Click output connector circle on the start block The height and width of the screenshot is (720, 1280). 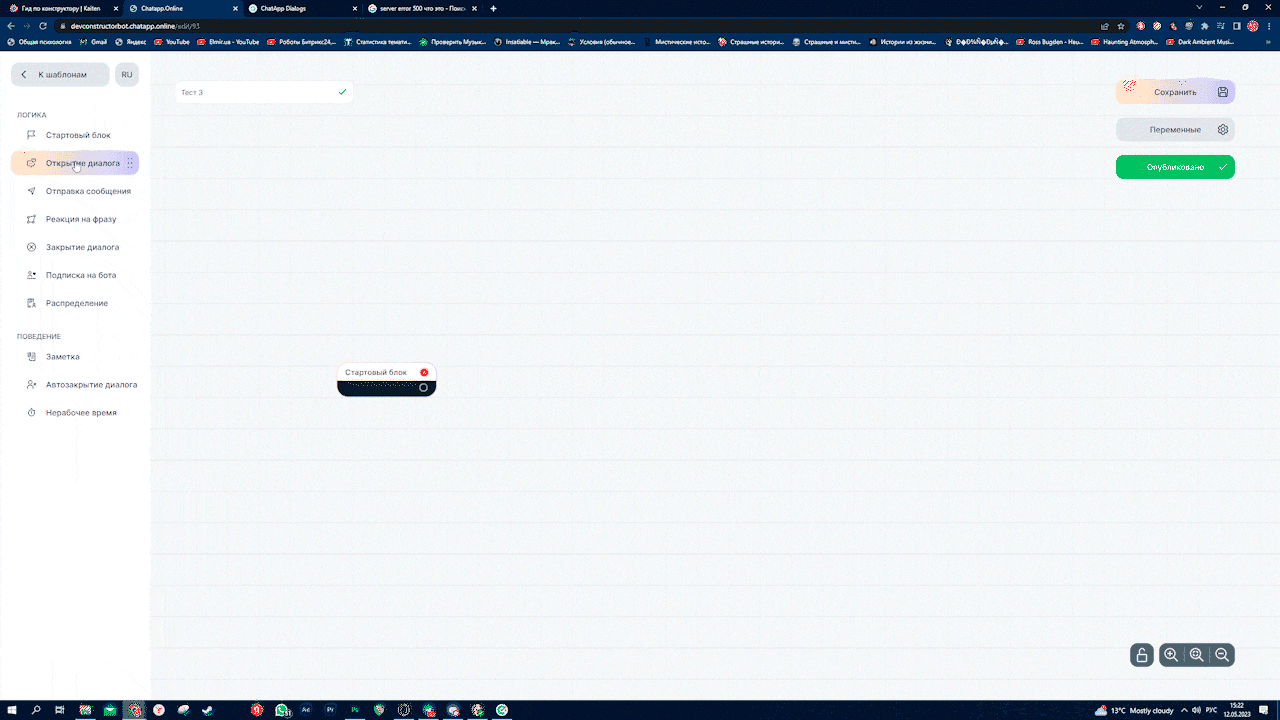(424, 388)
